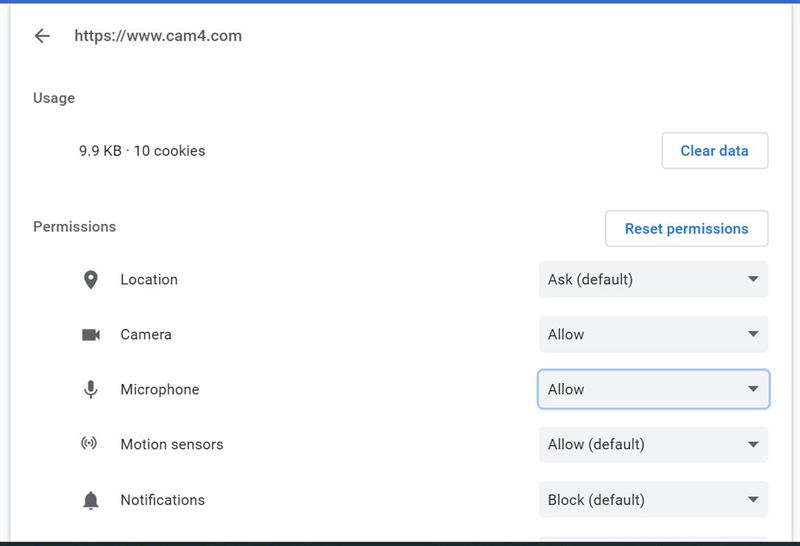
Task: Open the Camera permission dropdown
Action: tap(654, 334)
